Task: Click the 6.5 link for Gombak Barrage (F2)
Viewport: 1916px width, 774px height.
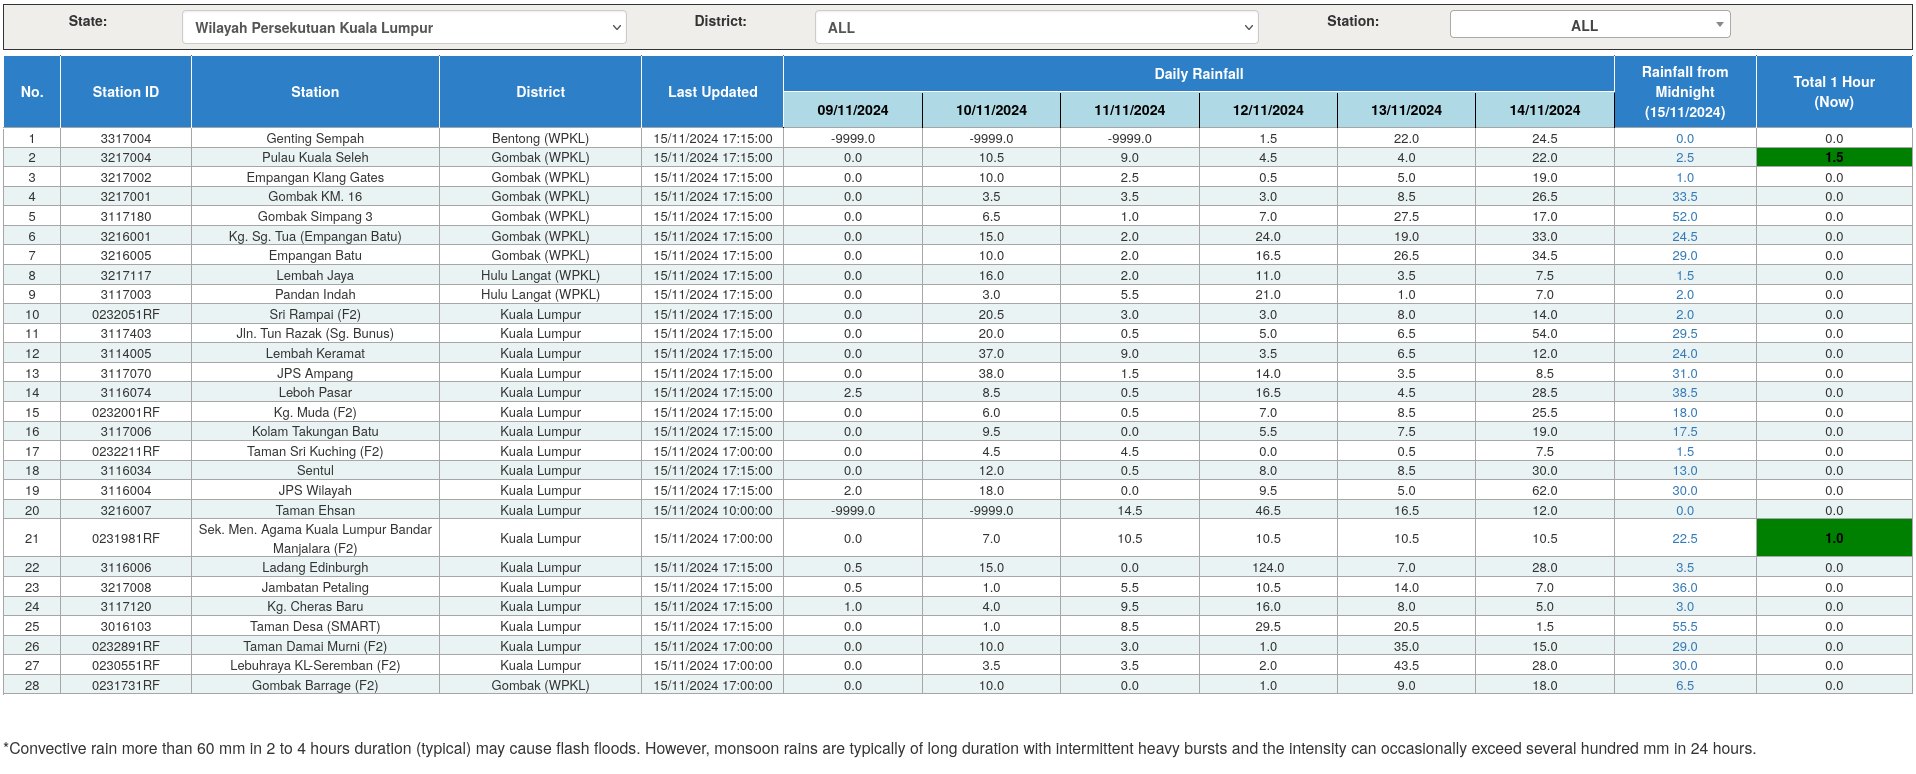Action: [1685, 686]
